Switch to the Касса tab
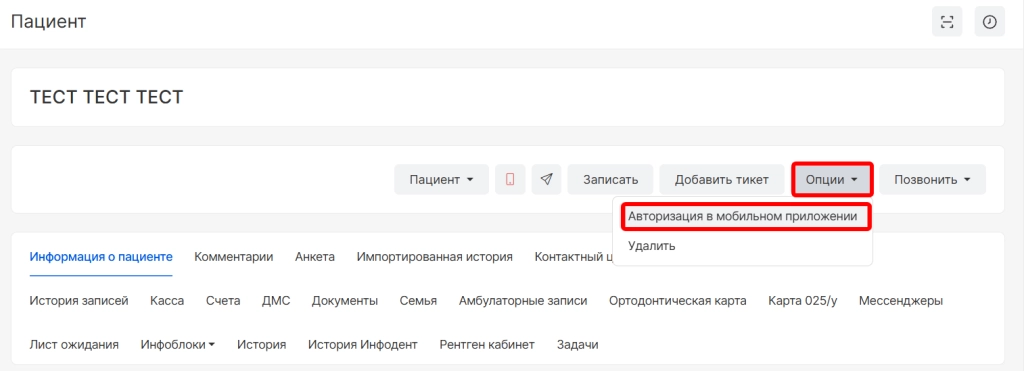This screenshot has width=1024, height=371. pyautogui.click(x=167, y=300)
